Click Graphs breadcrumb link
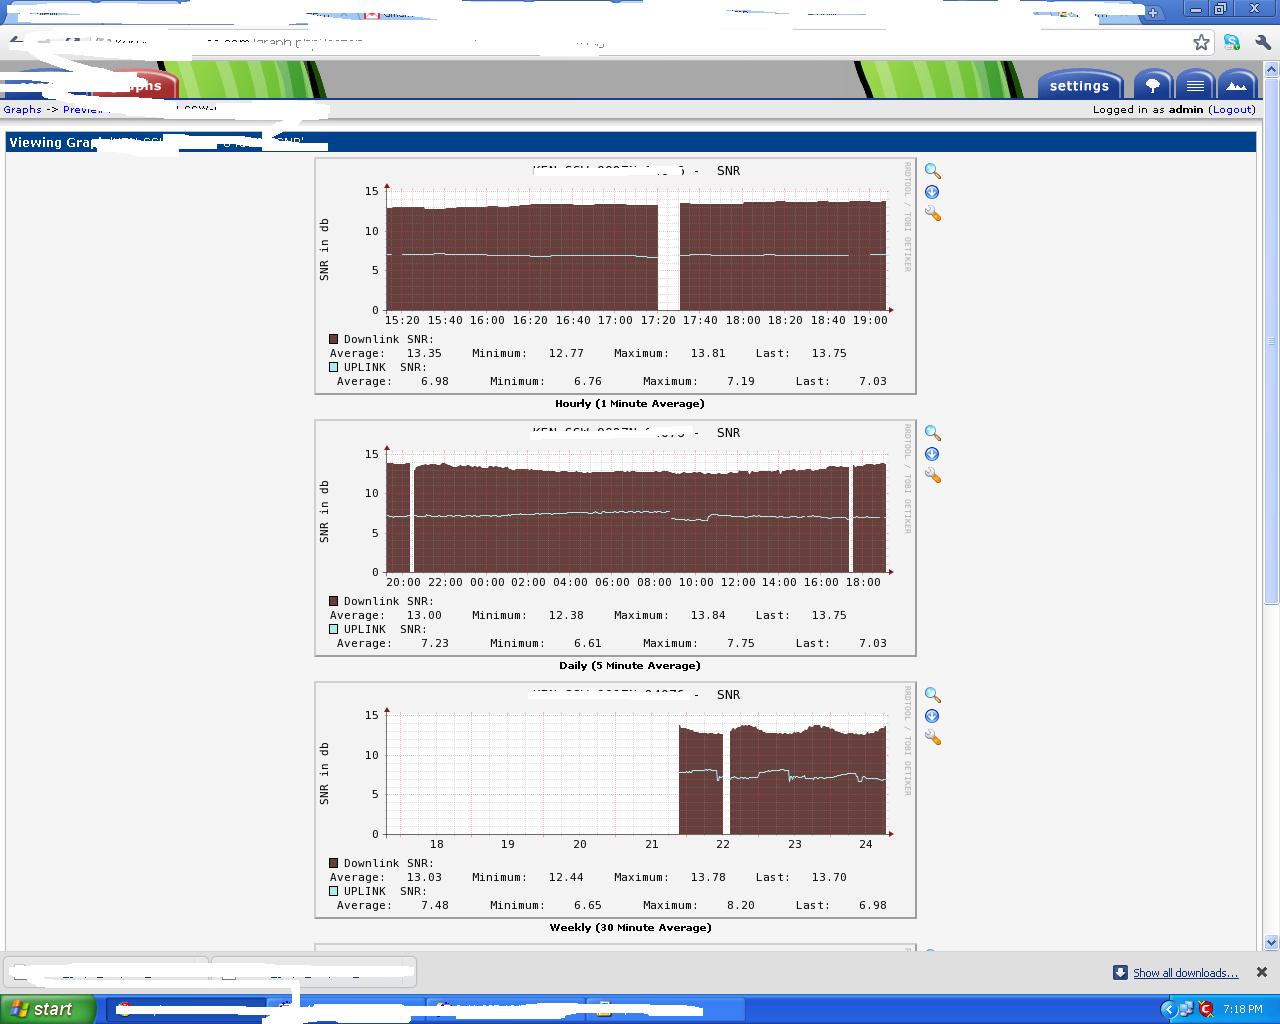 click(22, 109)
